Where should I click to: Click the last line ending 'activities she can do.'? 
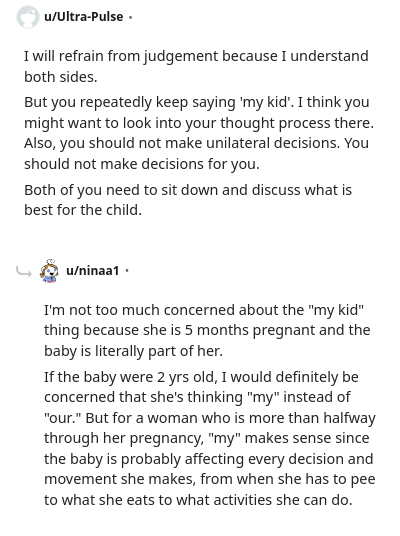[x=198, y=500]
